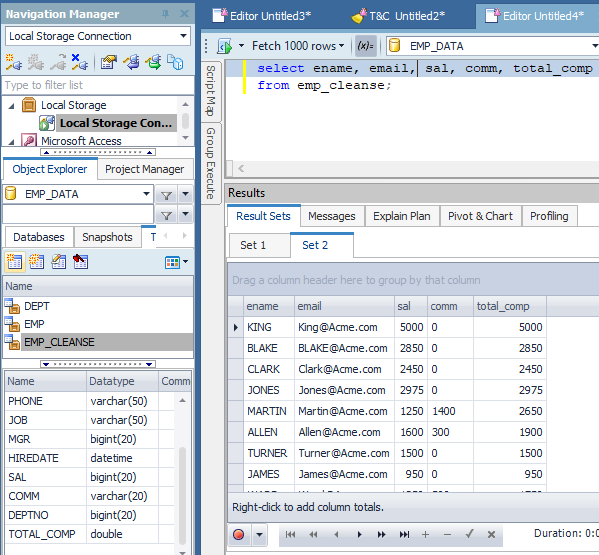This screenshot has width=599, height=555.
Task: Click the import connections icon
Action: 131,62
